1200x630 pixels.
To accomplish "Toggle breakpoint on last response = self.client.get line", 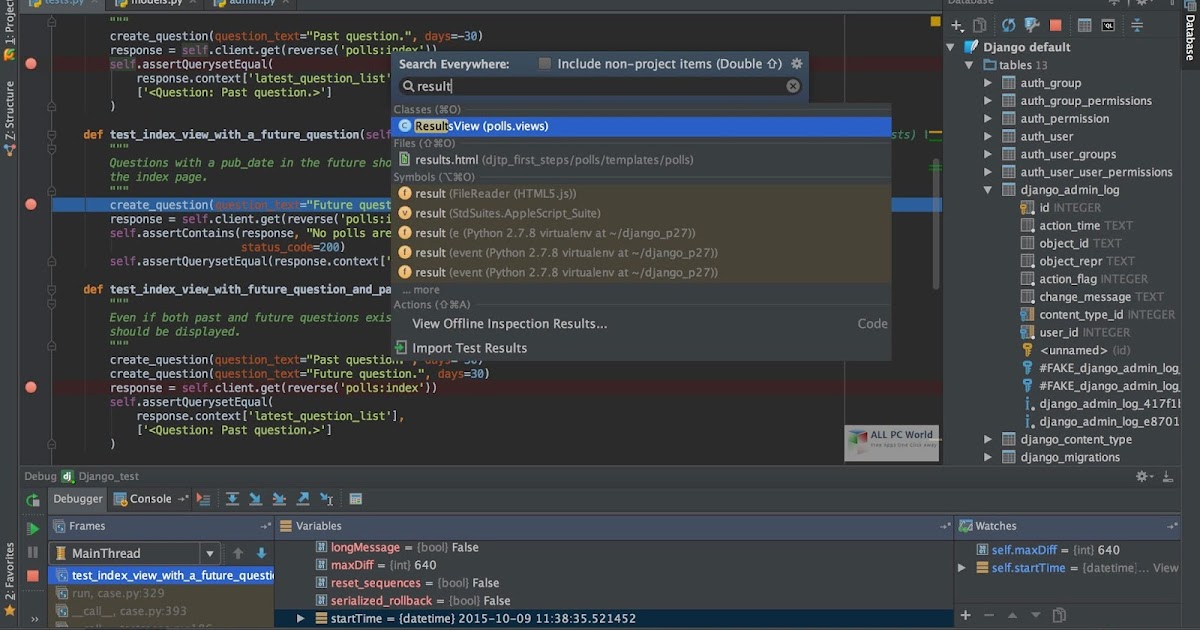I will pos(31,387).
